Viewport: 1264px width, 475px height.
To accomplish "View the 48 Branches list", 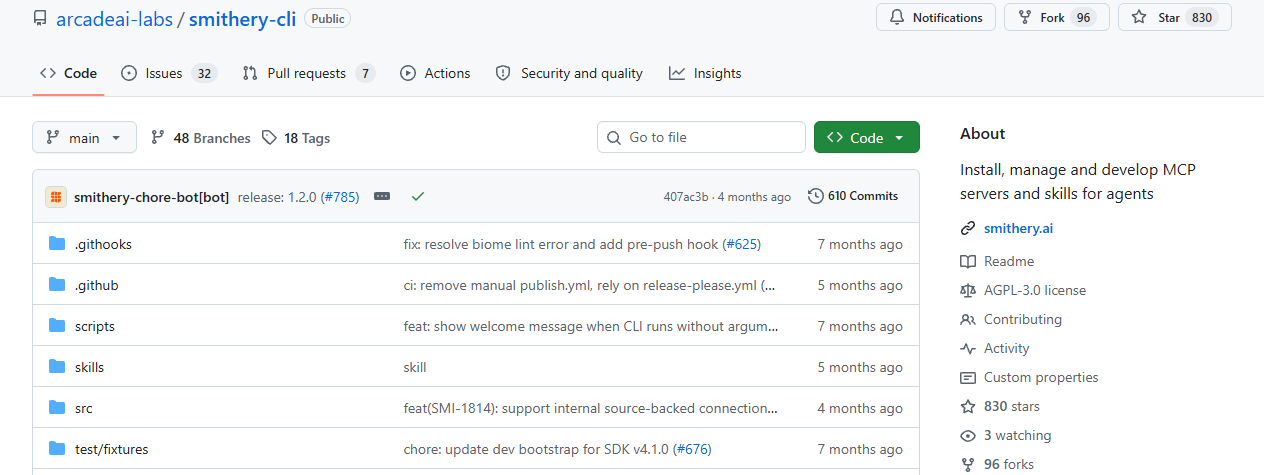I will point(201,138).
